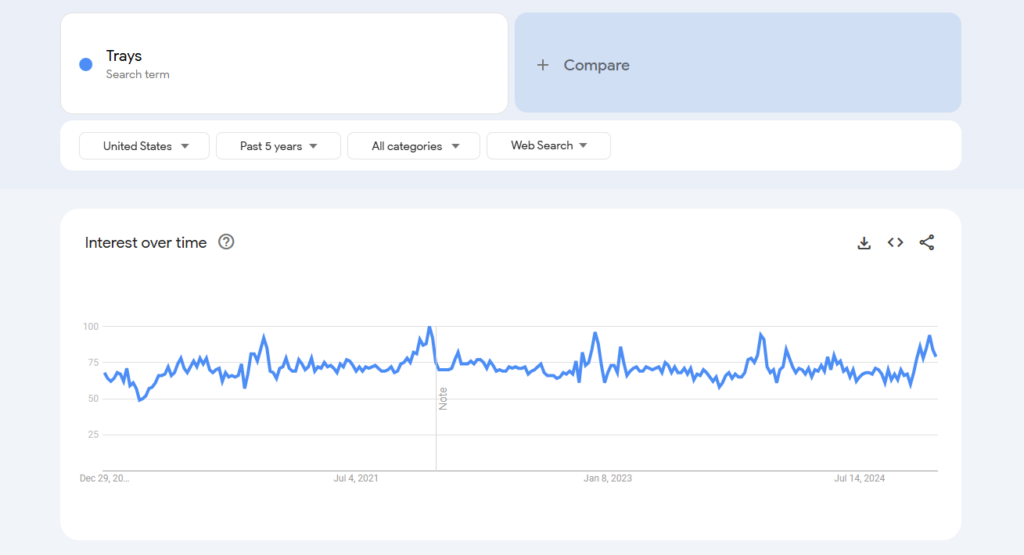This screenshot has height=555, width=1024.
Task: Expand the All categories dropdown
Action: click(413, 146)
